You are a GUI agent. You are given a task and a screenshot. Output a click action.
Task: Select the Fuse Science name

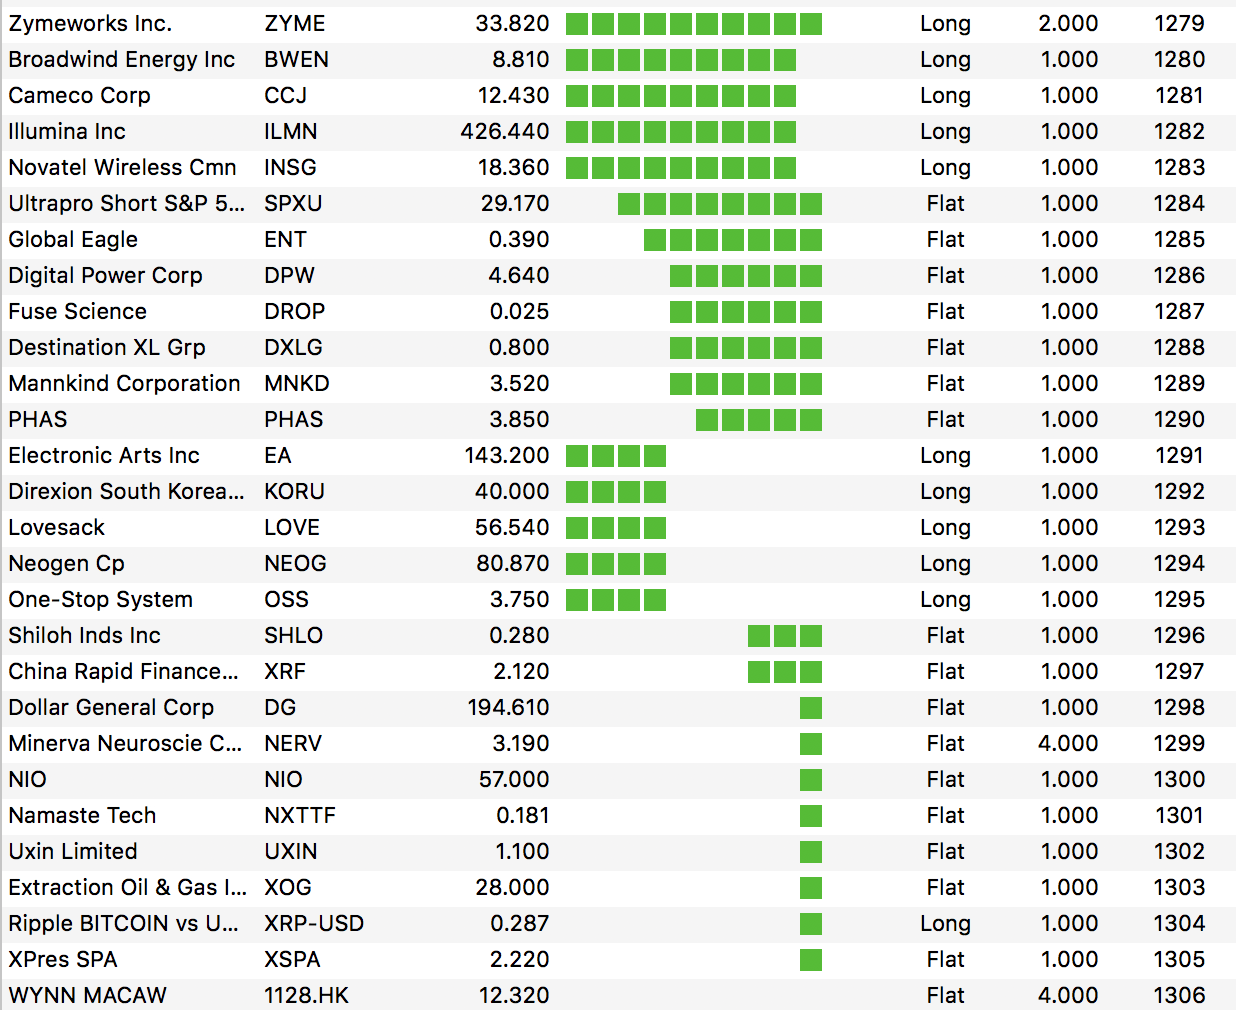coord(77,311)
